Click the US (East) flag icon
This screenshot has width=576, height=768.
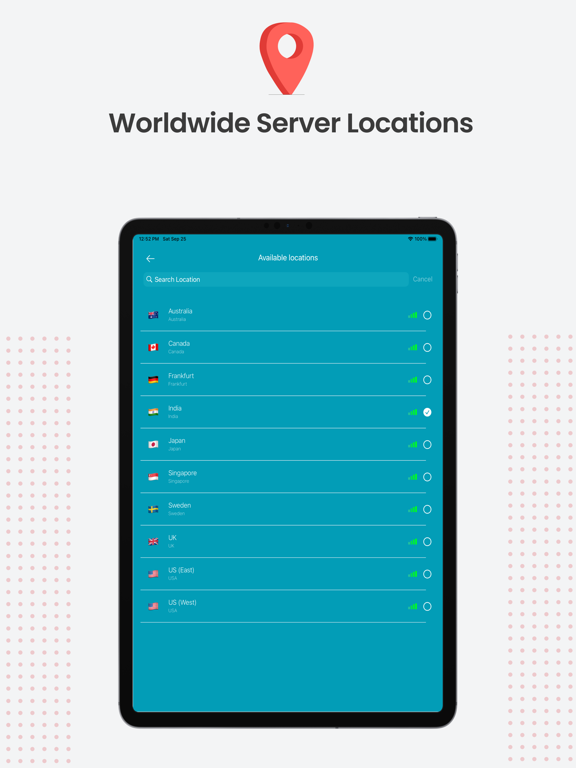pos(153,574)
